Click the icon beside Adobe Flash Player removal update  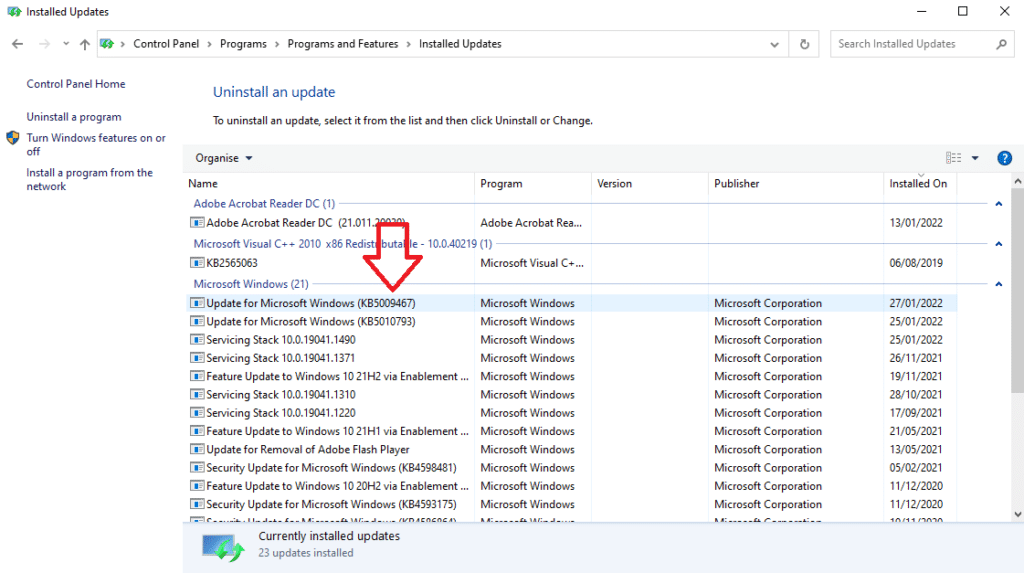pos(197,450)
